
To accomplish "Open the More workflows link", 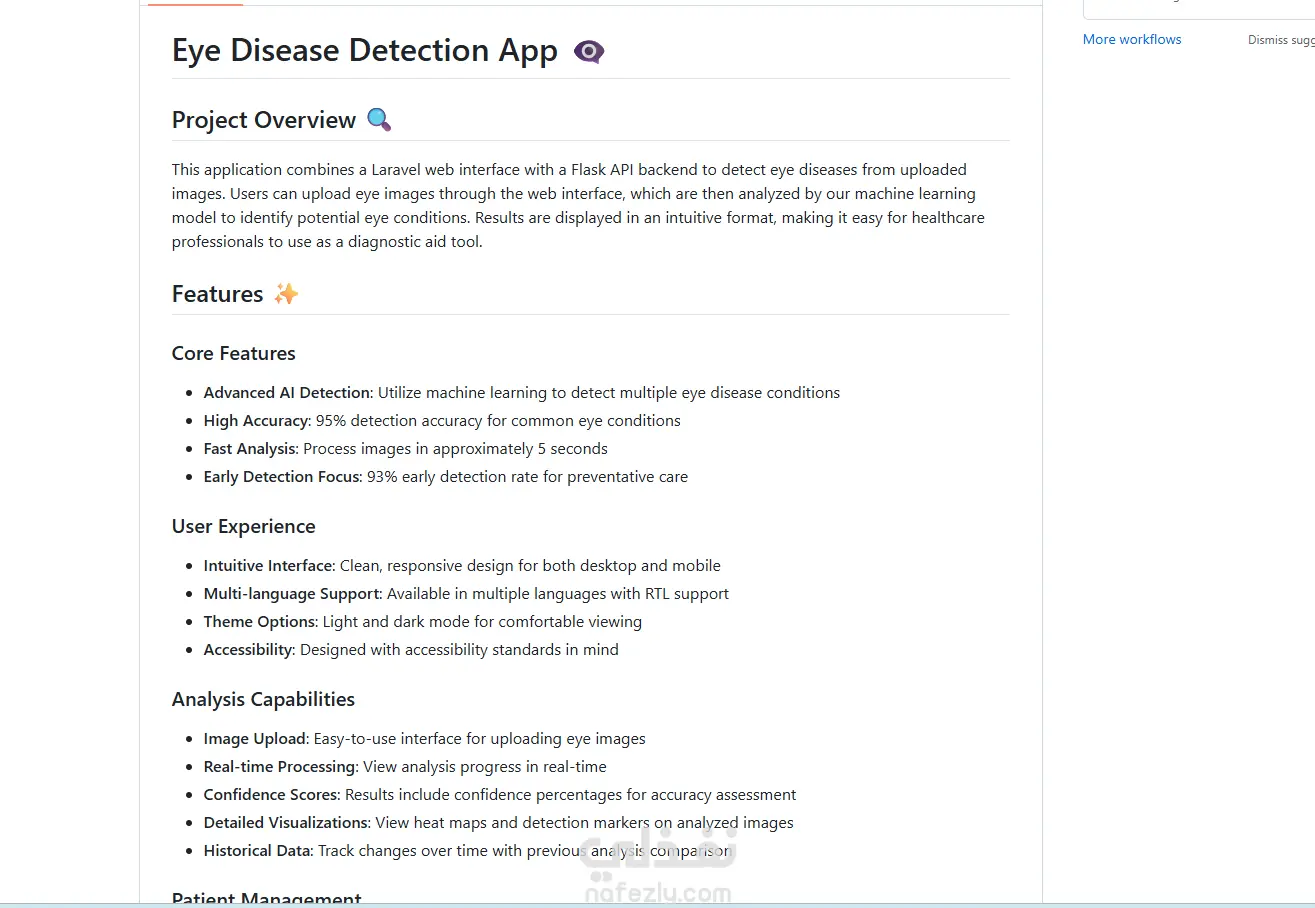I will [x=1132, y=40].
